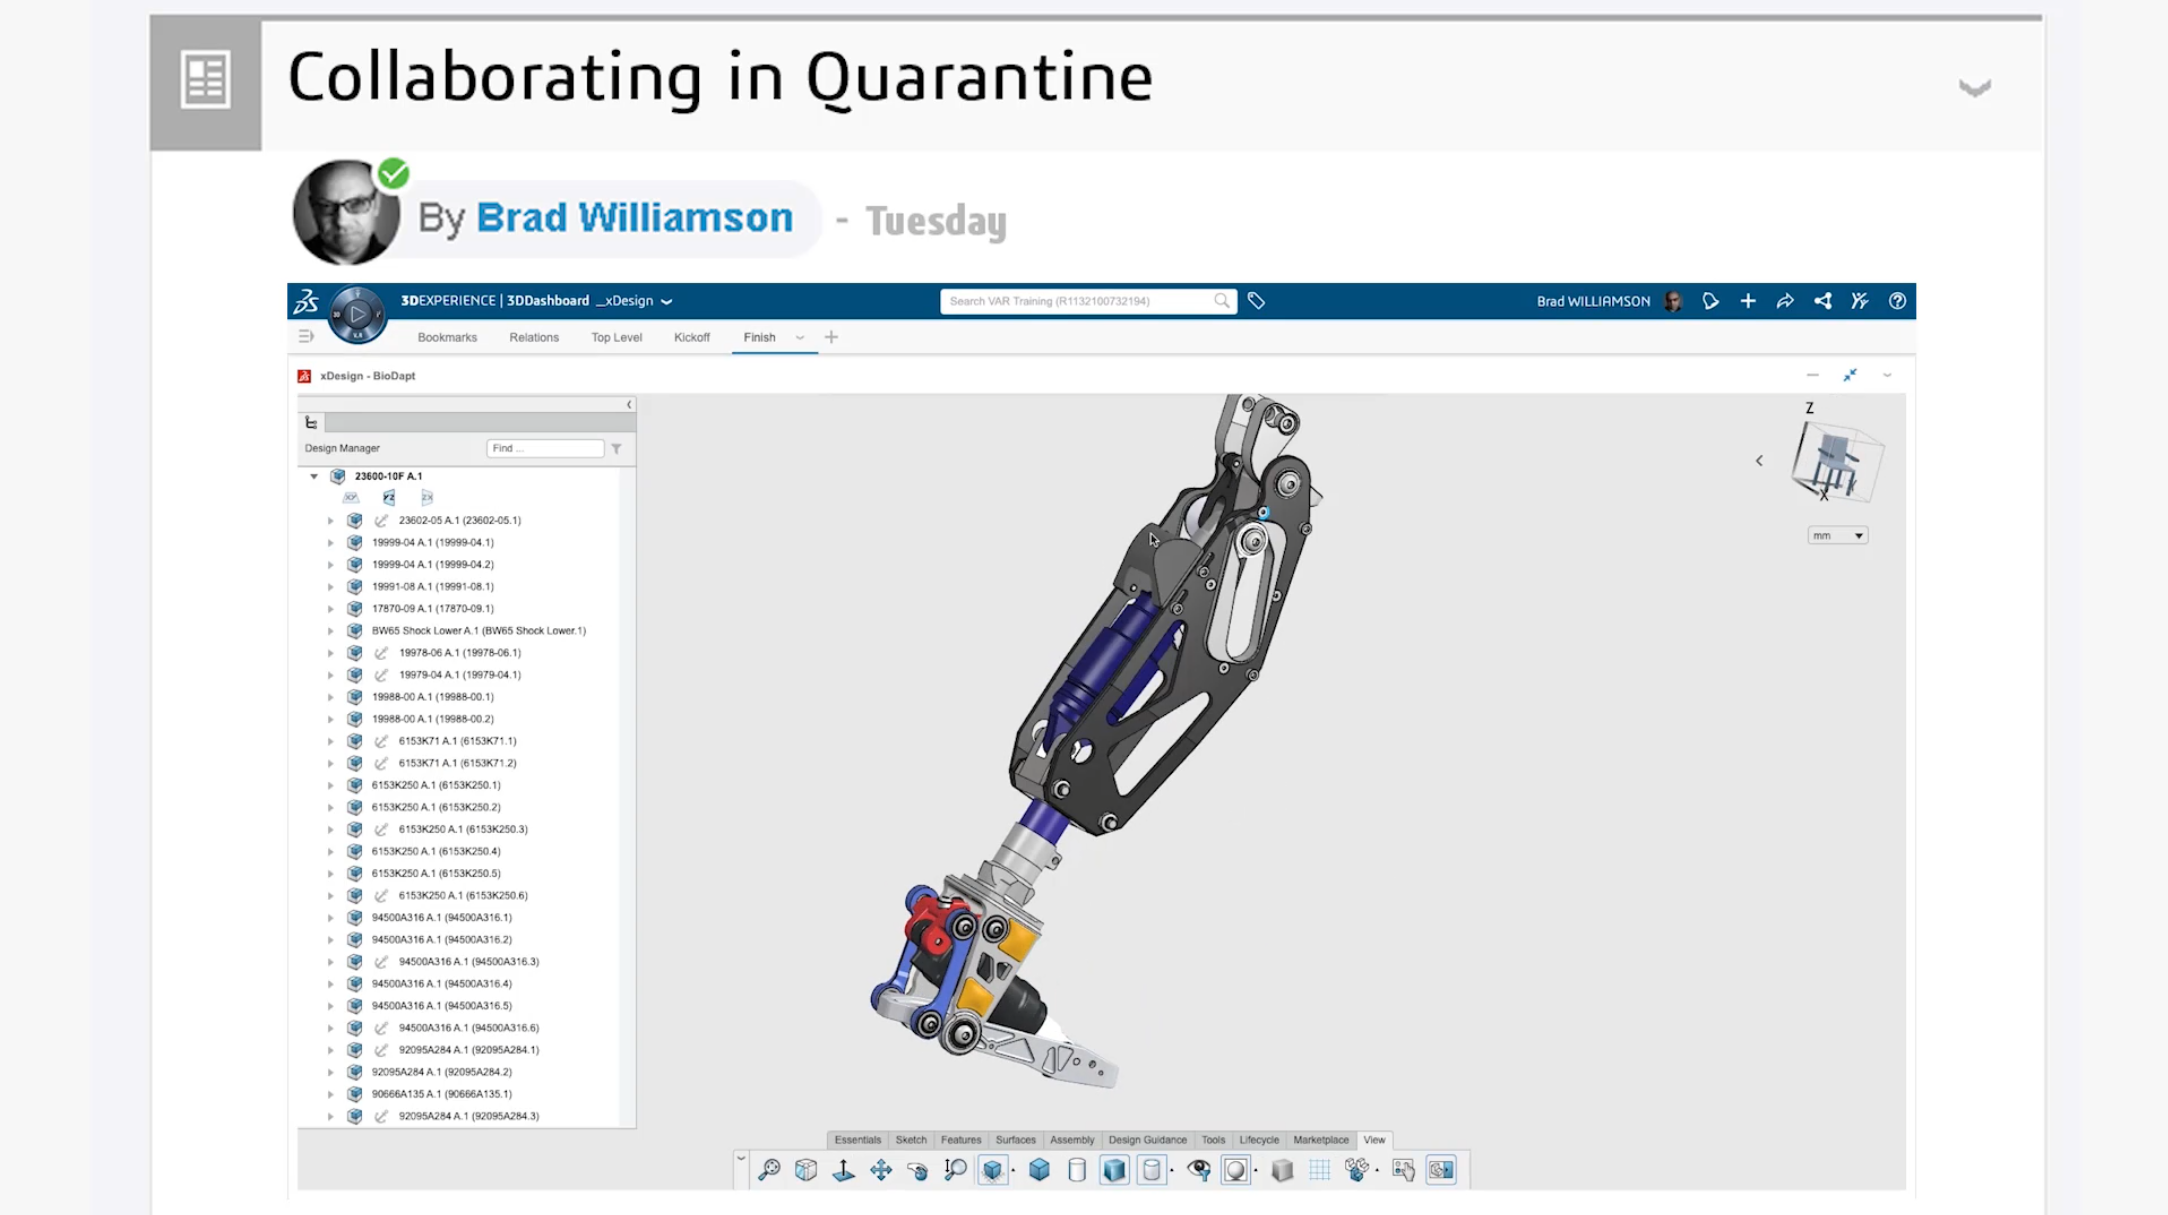Toggle perspective view mode in the toolbar
The width and height of the screenshot is (2168, 1215).
coord(1281,1168)
